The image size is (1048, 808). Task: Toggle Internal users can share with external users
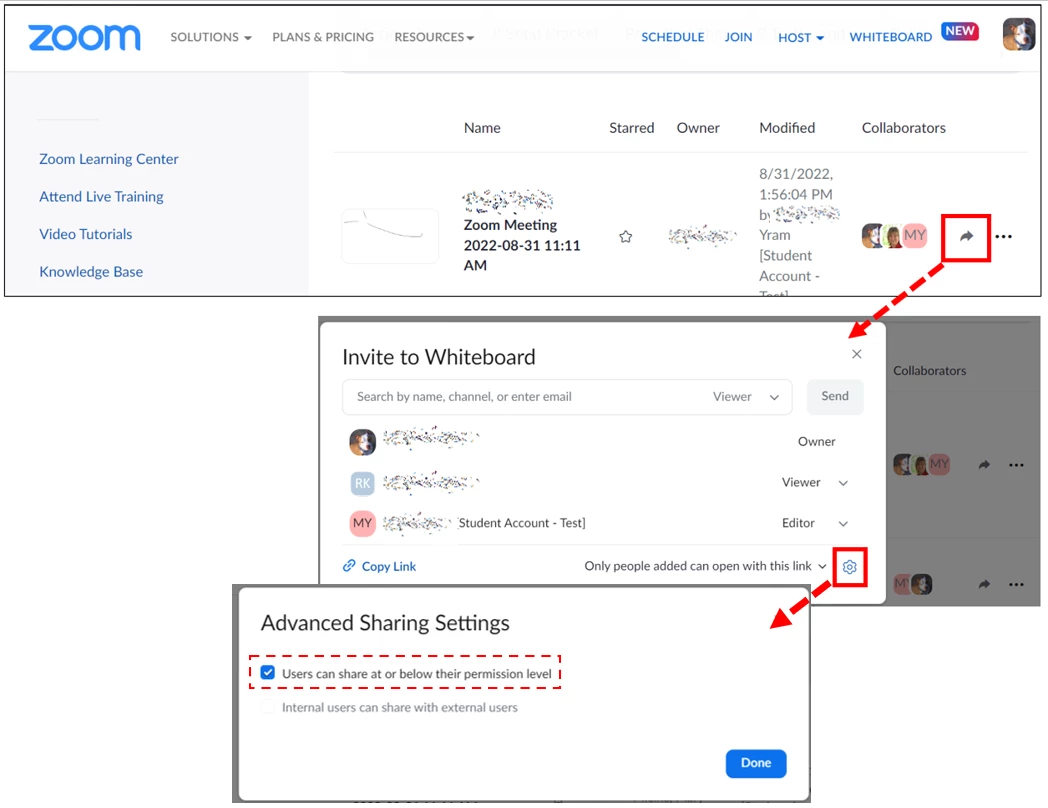point(267,707)
